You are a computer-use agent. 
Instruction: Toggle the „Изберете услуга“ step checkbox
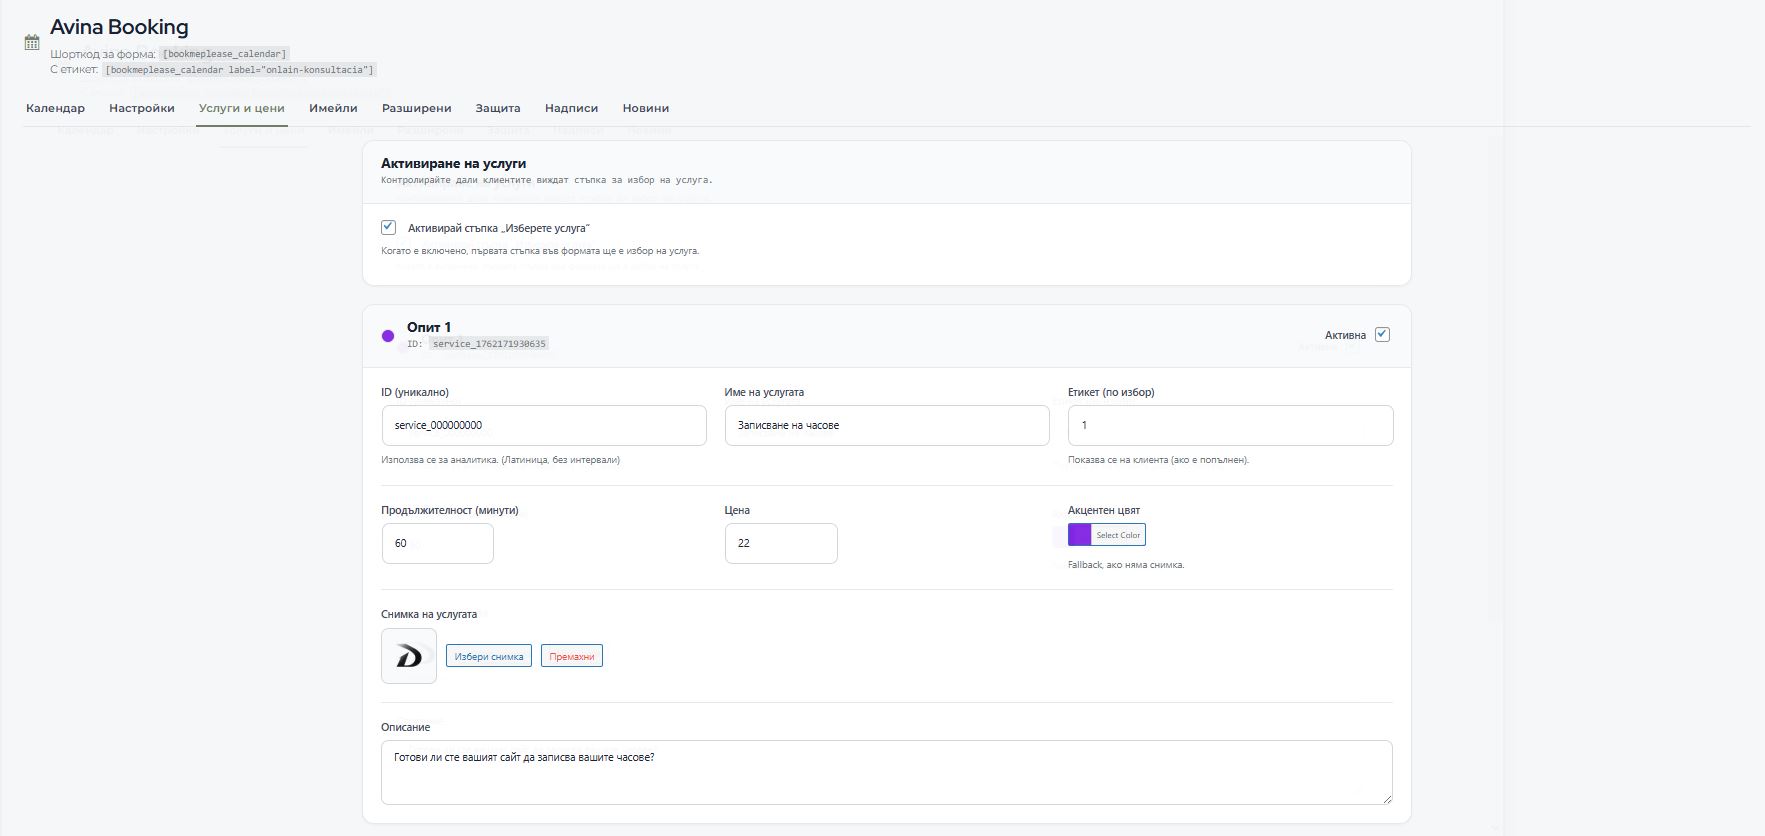(x=388, y=228)
